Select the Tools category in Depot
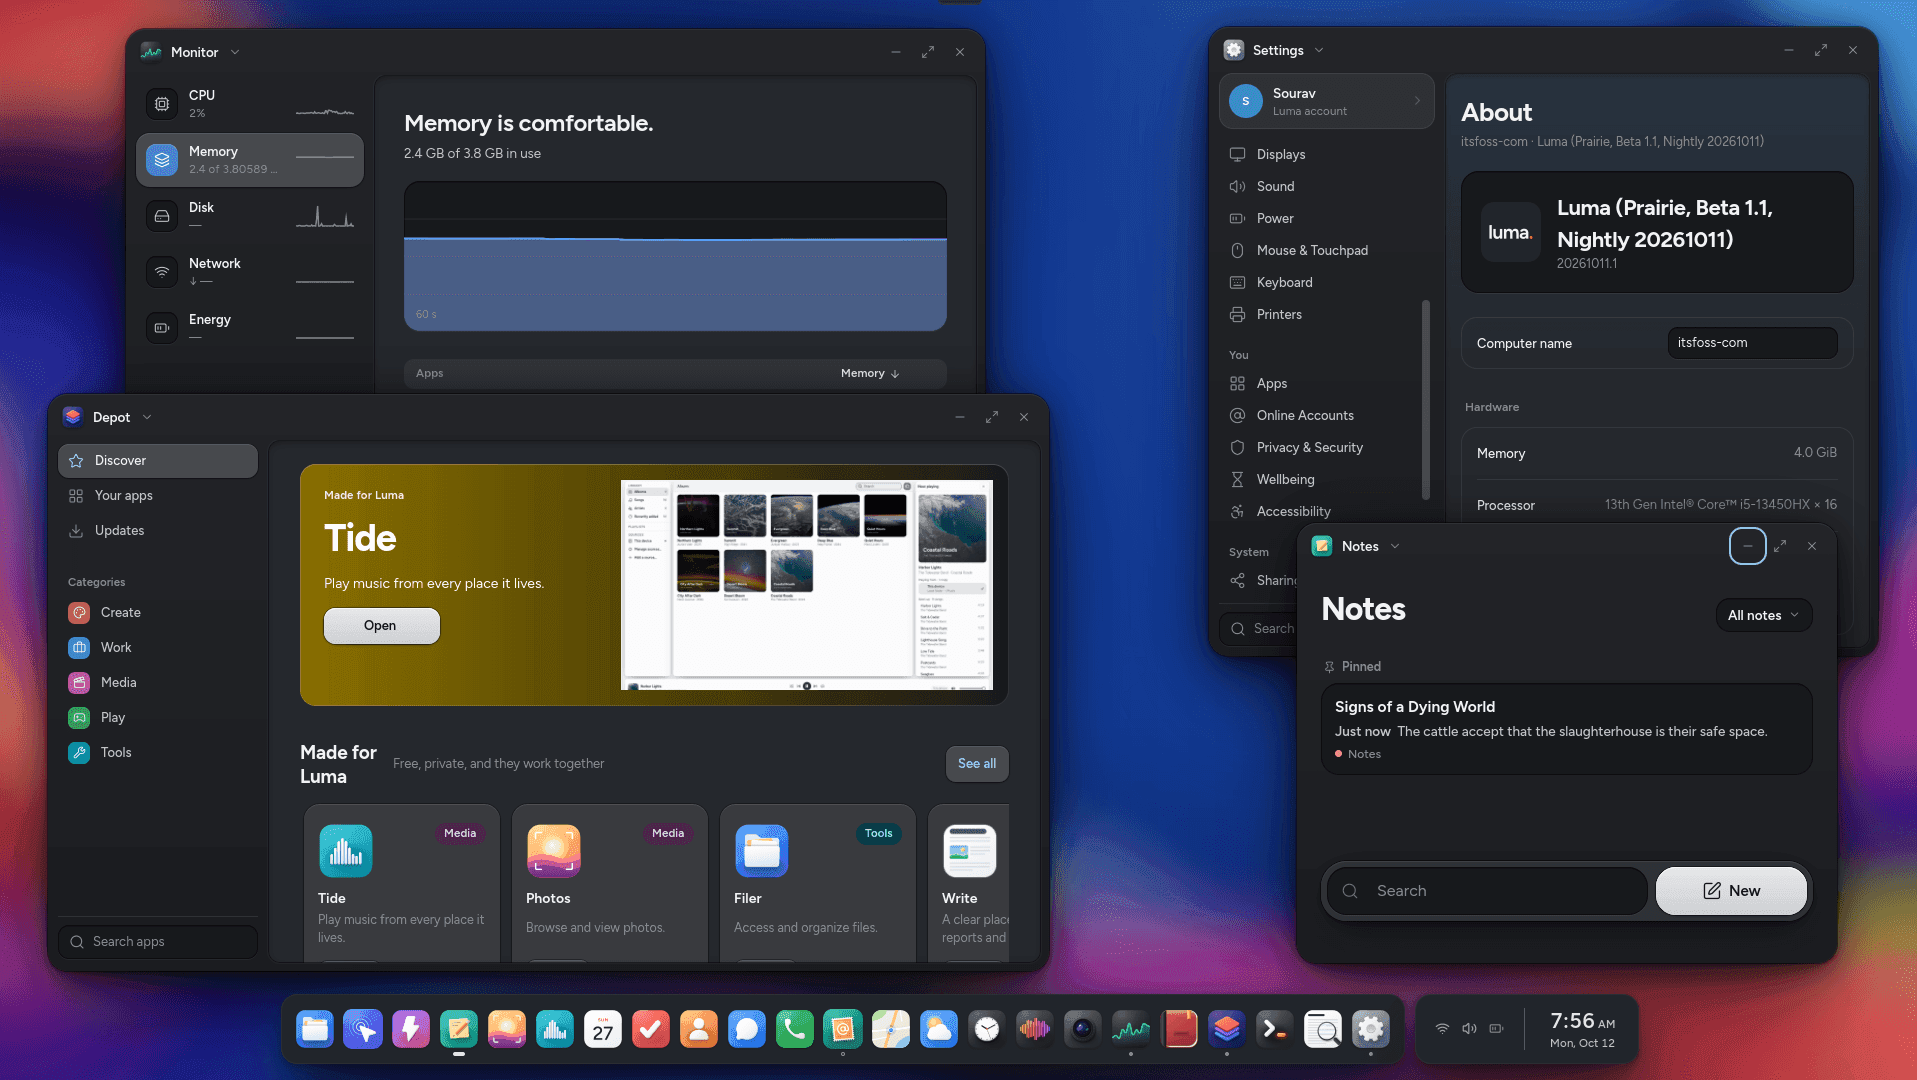Viewport: 1917px width, 1080px height. click(x=158, y=752)
